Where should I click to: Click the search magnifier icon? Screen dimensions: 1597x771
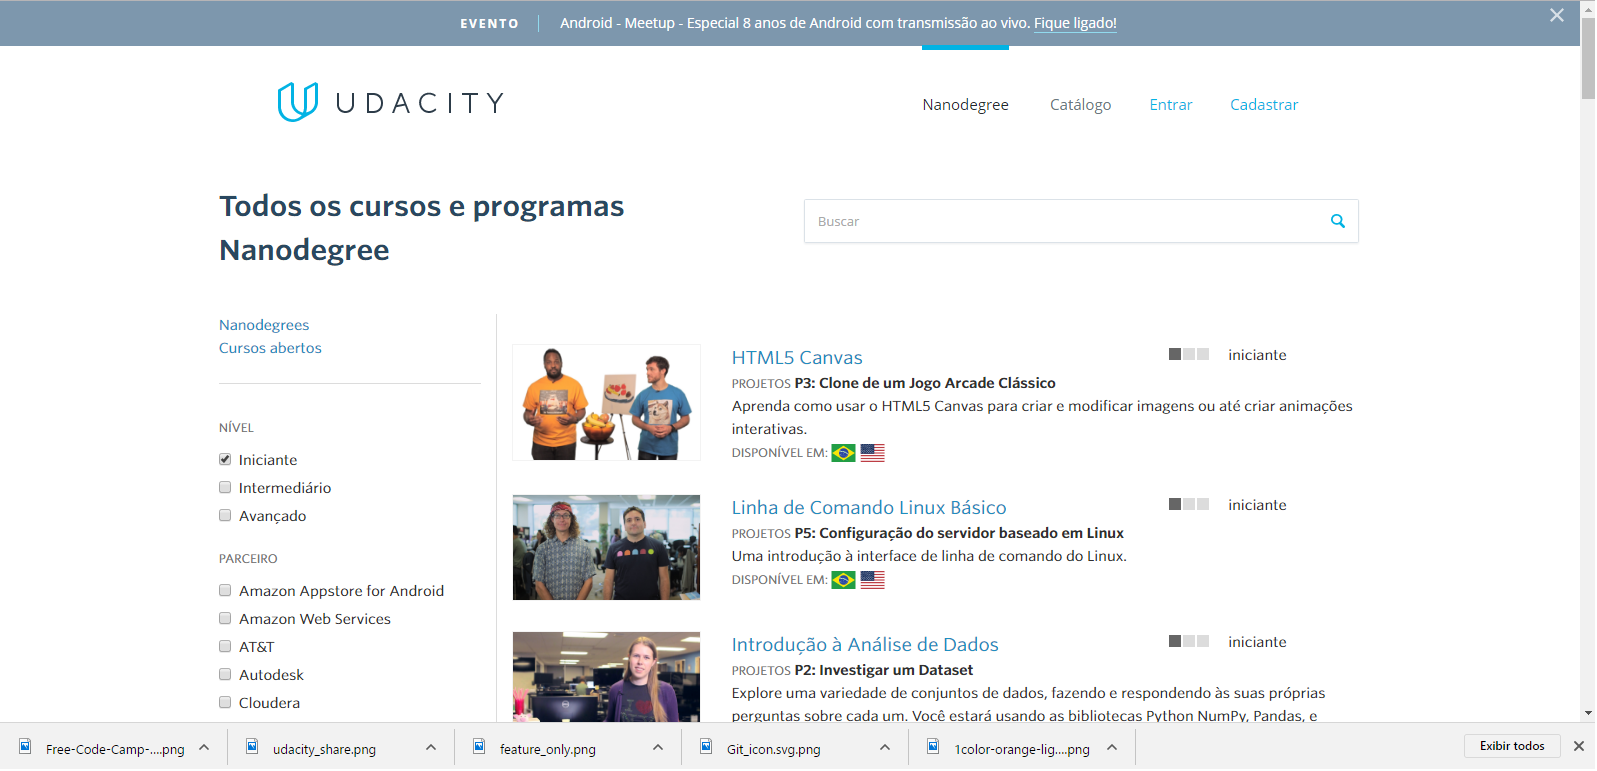tap(1338, 221)
